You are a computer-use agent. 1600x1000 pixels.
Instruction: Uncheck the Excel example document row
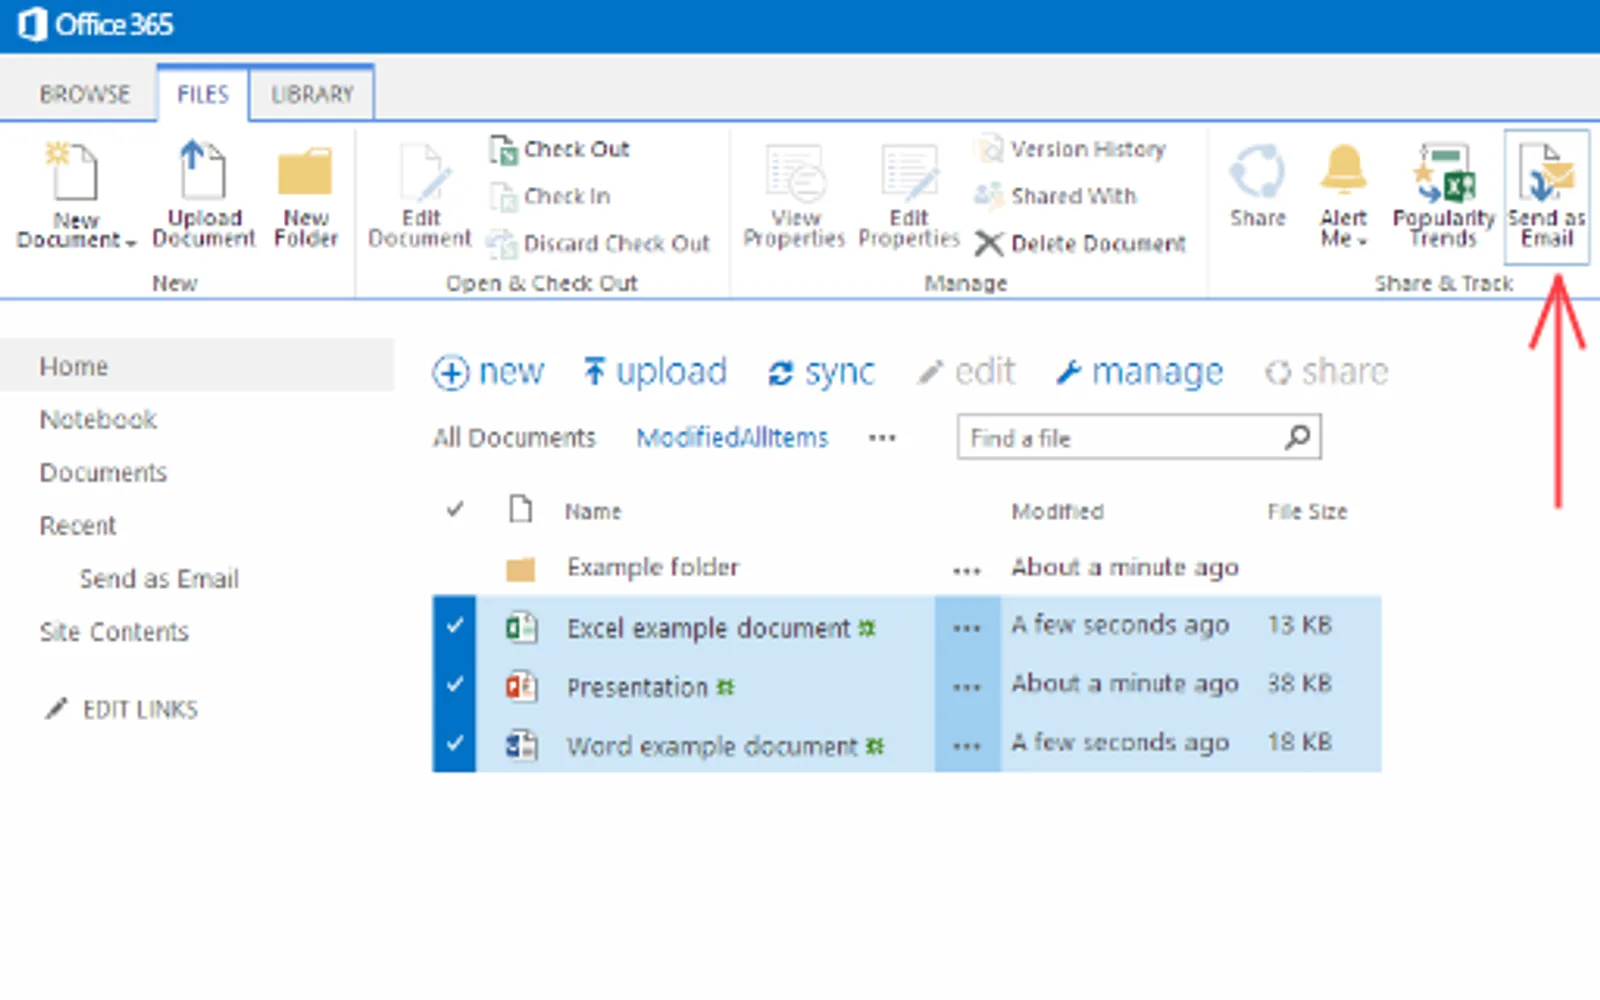[x=455, y=626]
